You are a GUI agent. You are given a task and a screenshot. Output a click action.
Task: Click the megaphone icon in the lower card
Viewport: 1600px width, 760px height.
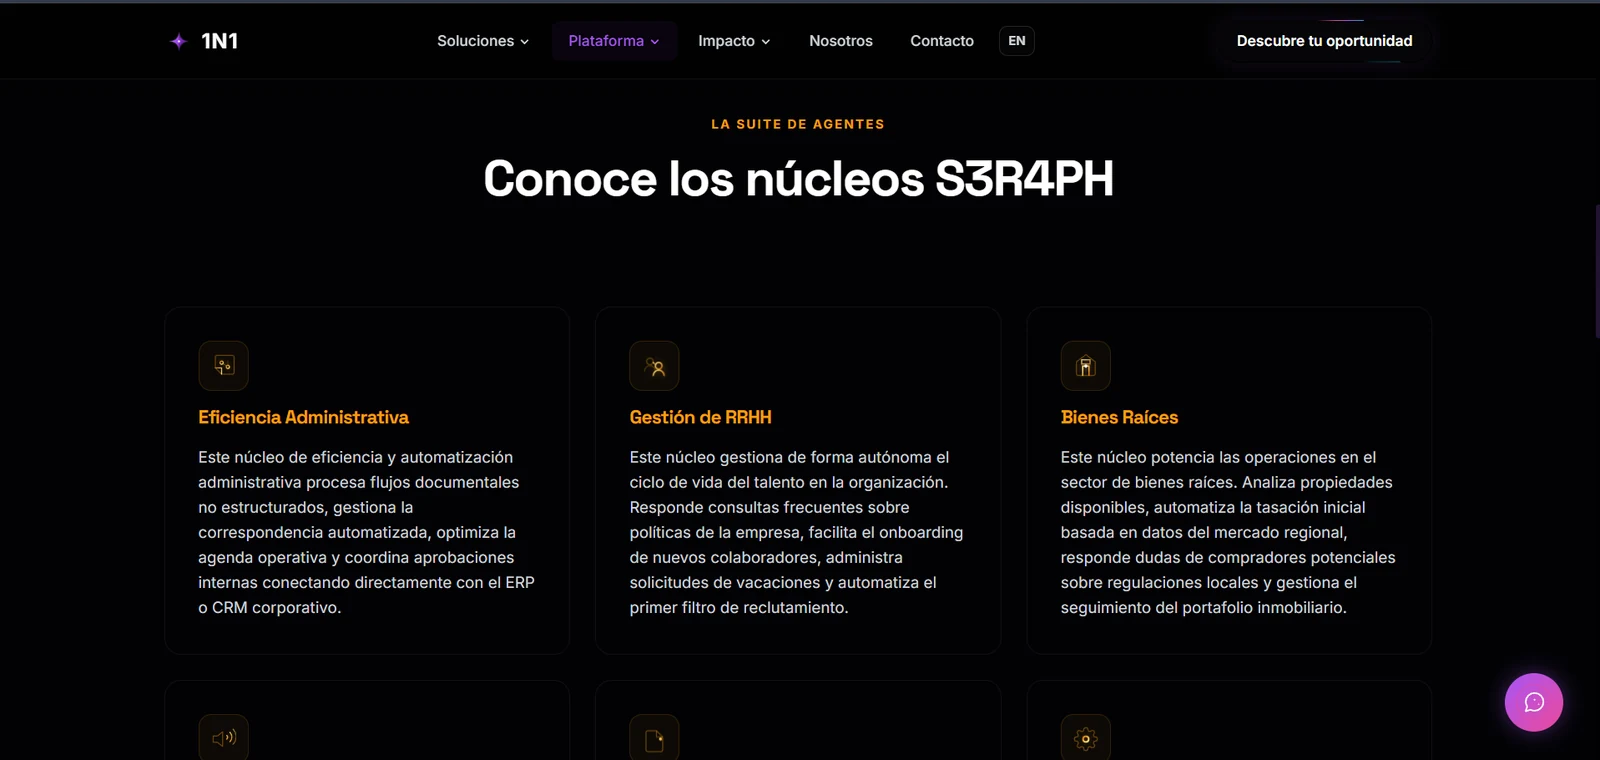pyautogui.click(x=224, y=739)
